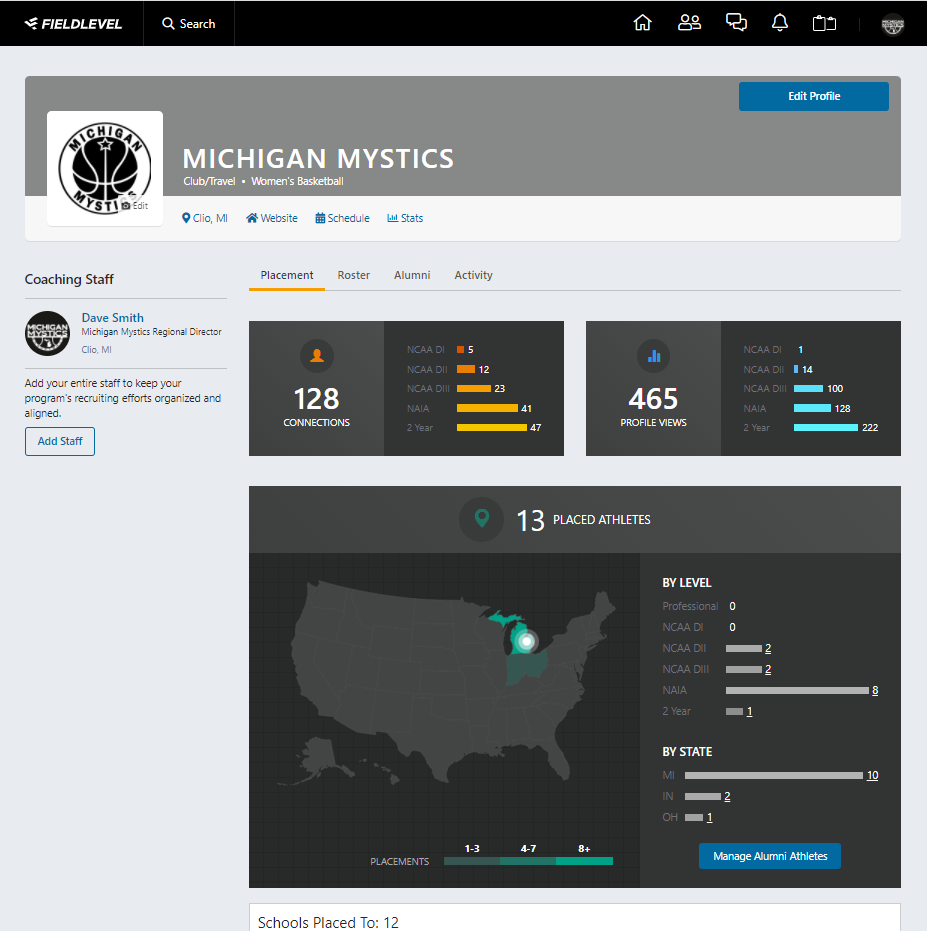Click the Connections 2 Year value 47
This screenshot has width=927, height=931.
pyautogui.click(x=535, y=428)
